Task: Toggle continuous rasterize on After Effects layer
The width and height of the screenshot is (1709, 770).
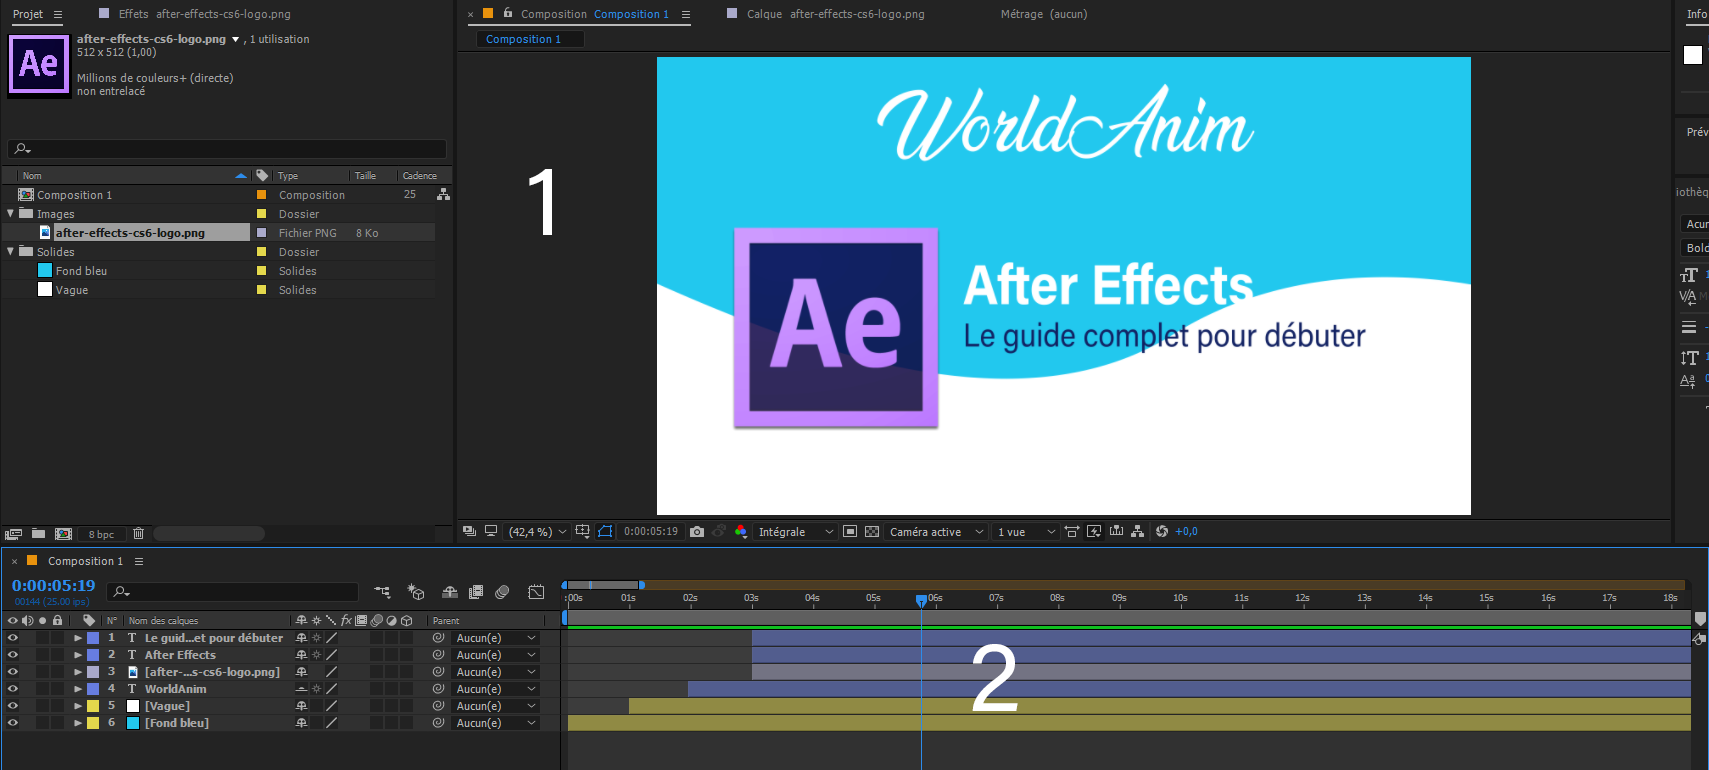Action: click(316, 655)
